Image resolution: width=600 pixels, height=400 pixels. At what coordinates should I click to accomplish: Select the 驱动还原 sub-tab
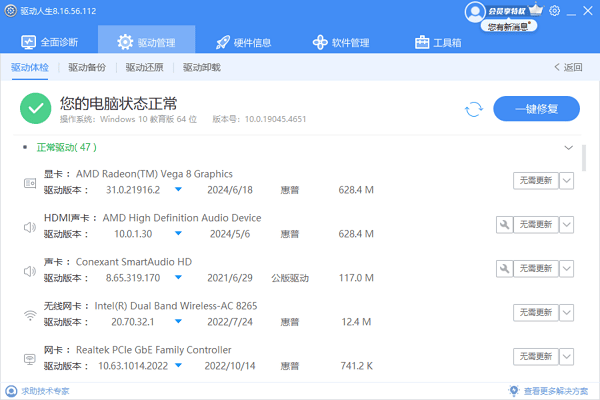point(145,67)
